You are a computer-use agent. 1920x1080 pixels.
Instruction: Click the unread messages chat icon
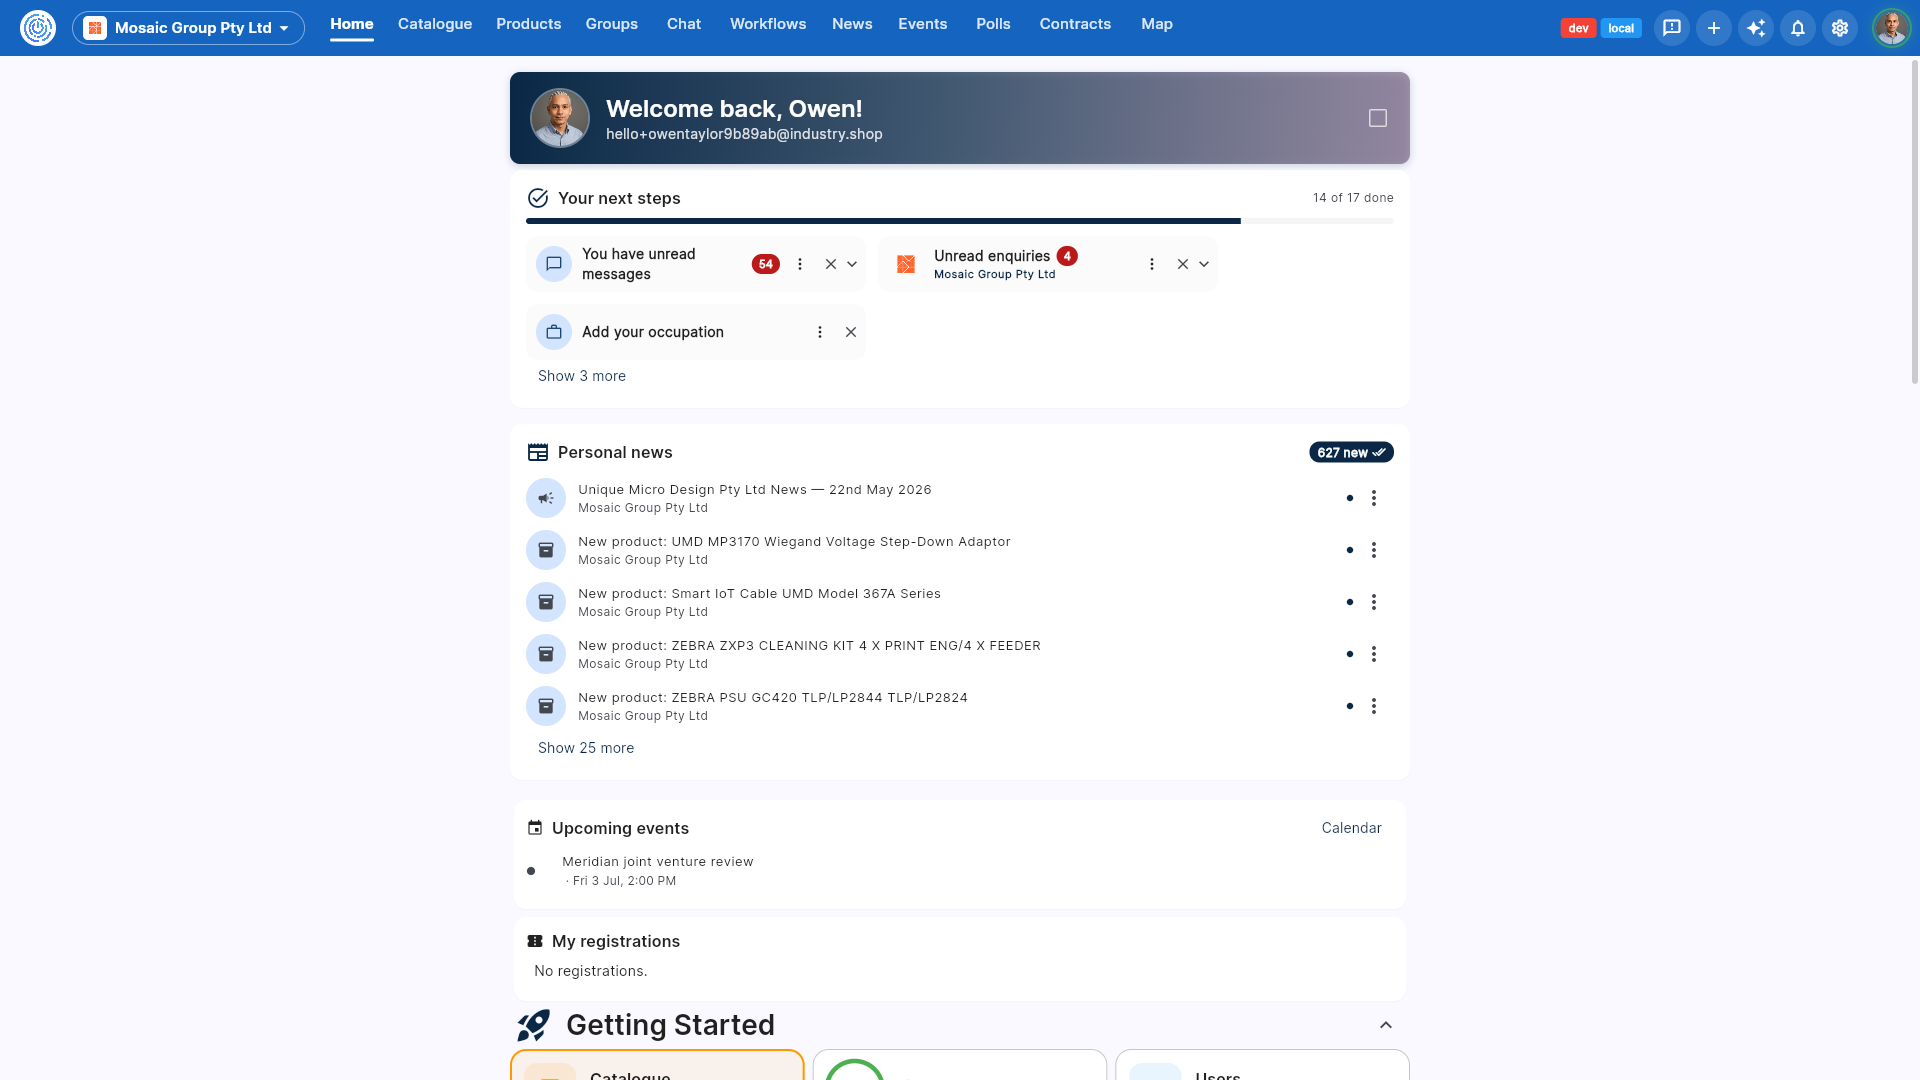(x=554, y=264)
